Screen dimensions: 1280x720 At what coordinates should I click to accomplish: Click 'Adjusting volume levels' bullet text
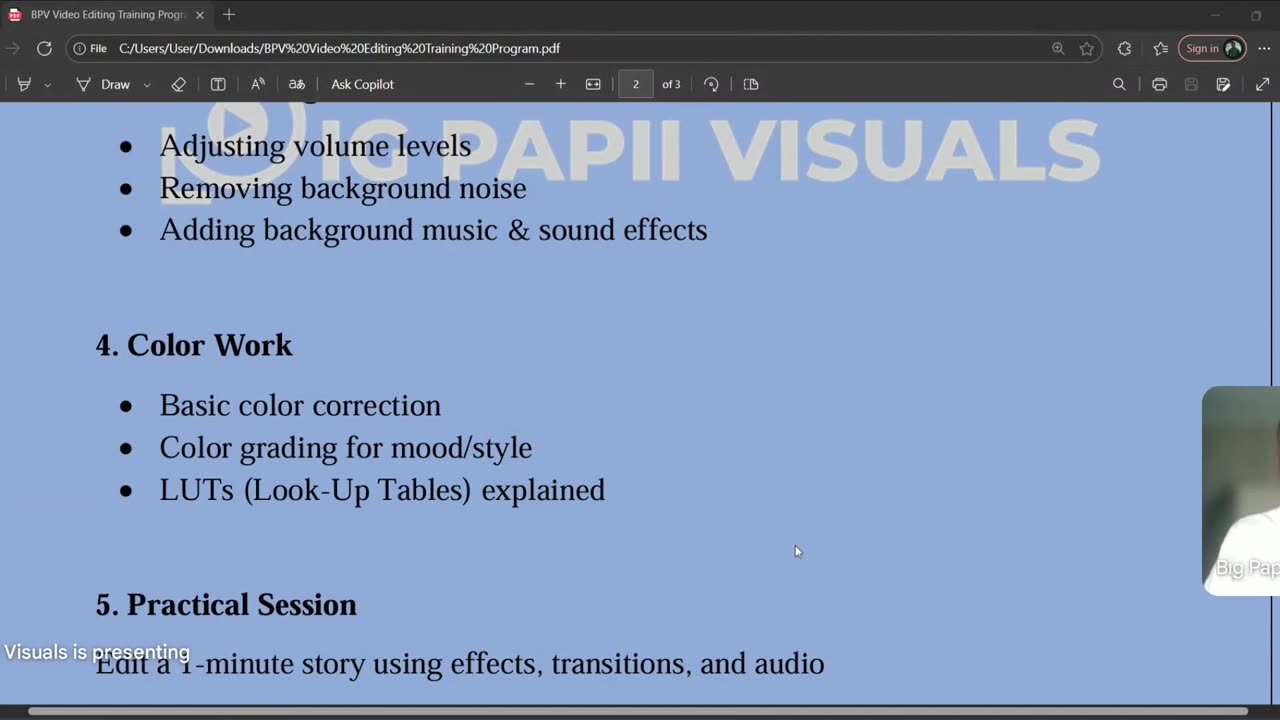tap(315, 146)
